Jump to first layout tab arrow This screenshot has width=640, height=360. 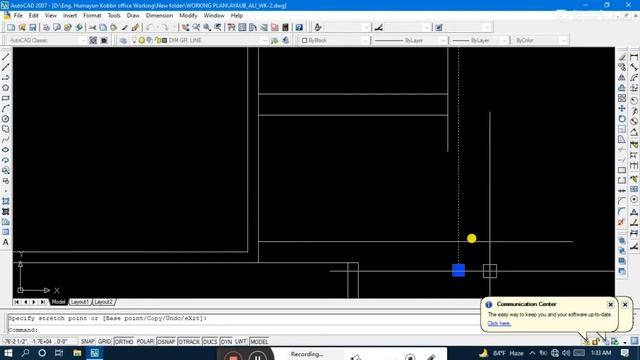[x=16, y=302]
